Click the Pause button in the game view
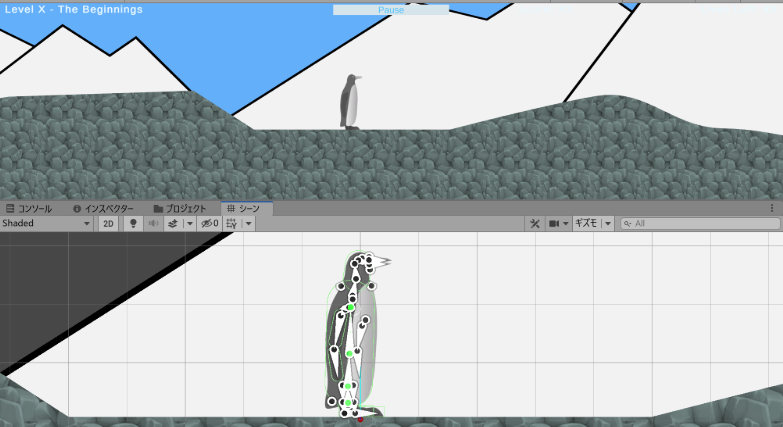Viewport: 783px width, 427px height. pyautogui.click(x=391, y=10)
